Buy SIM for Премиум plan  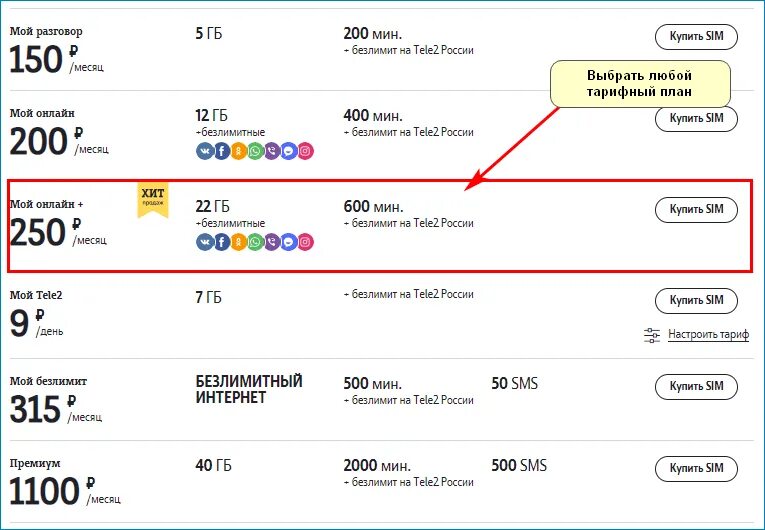(x=696, y=469)
